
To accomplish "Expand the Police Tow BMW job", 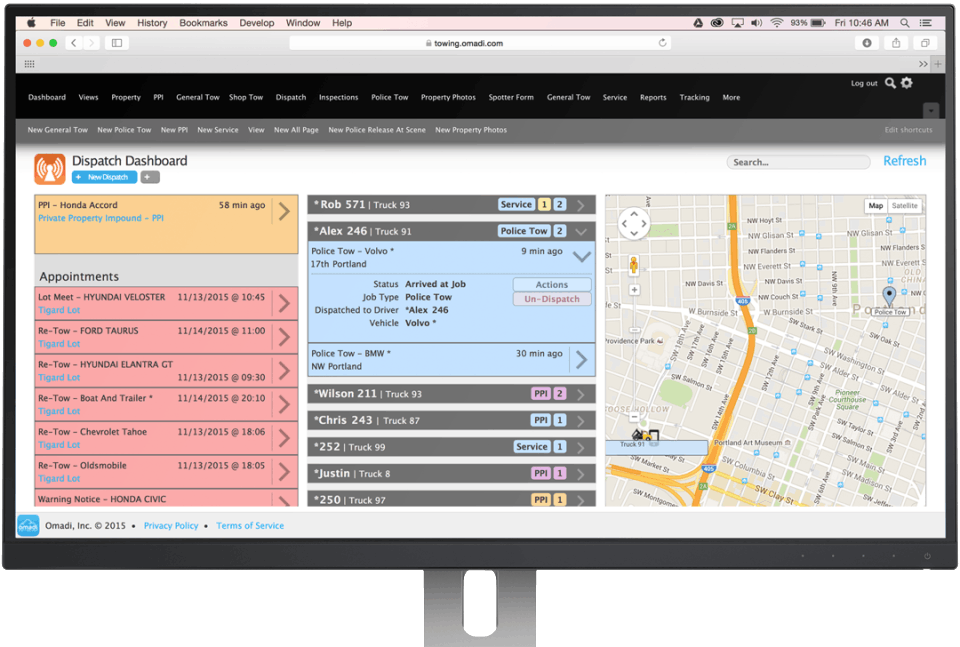I will coord(581,359).
